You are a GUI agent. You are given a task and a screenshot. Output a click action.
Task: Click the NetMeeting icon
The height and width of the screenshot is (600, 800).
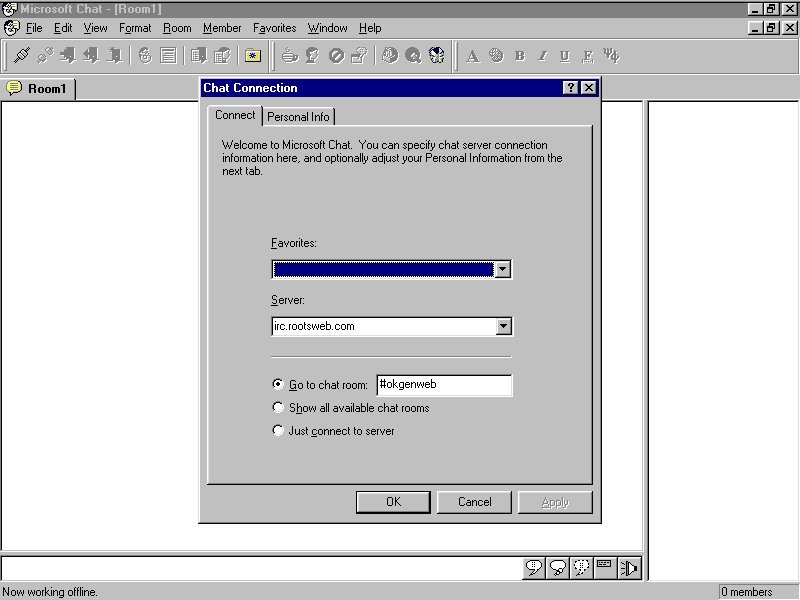click(x=437, y=55)
